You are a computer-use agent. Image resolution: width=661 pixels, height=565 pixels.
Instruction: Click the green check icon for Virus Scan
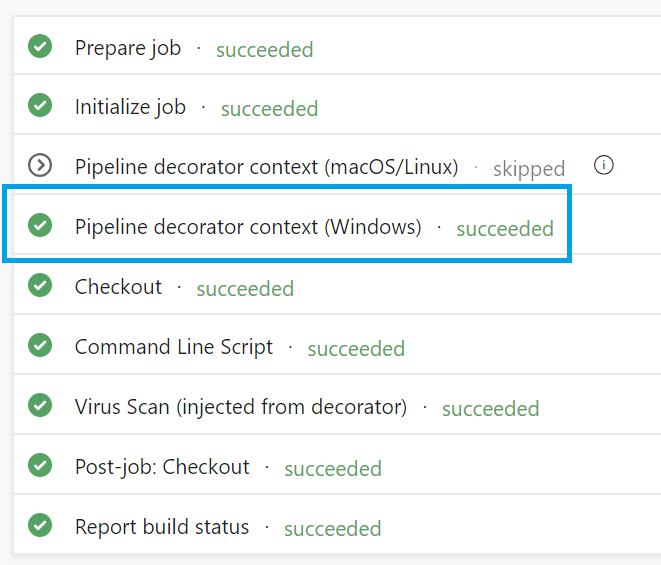coord(40,406)
